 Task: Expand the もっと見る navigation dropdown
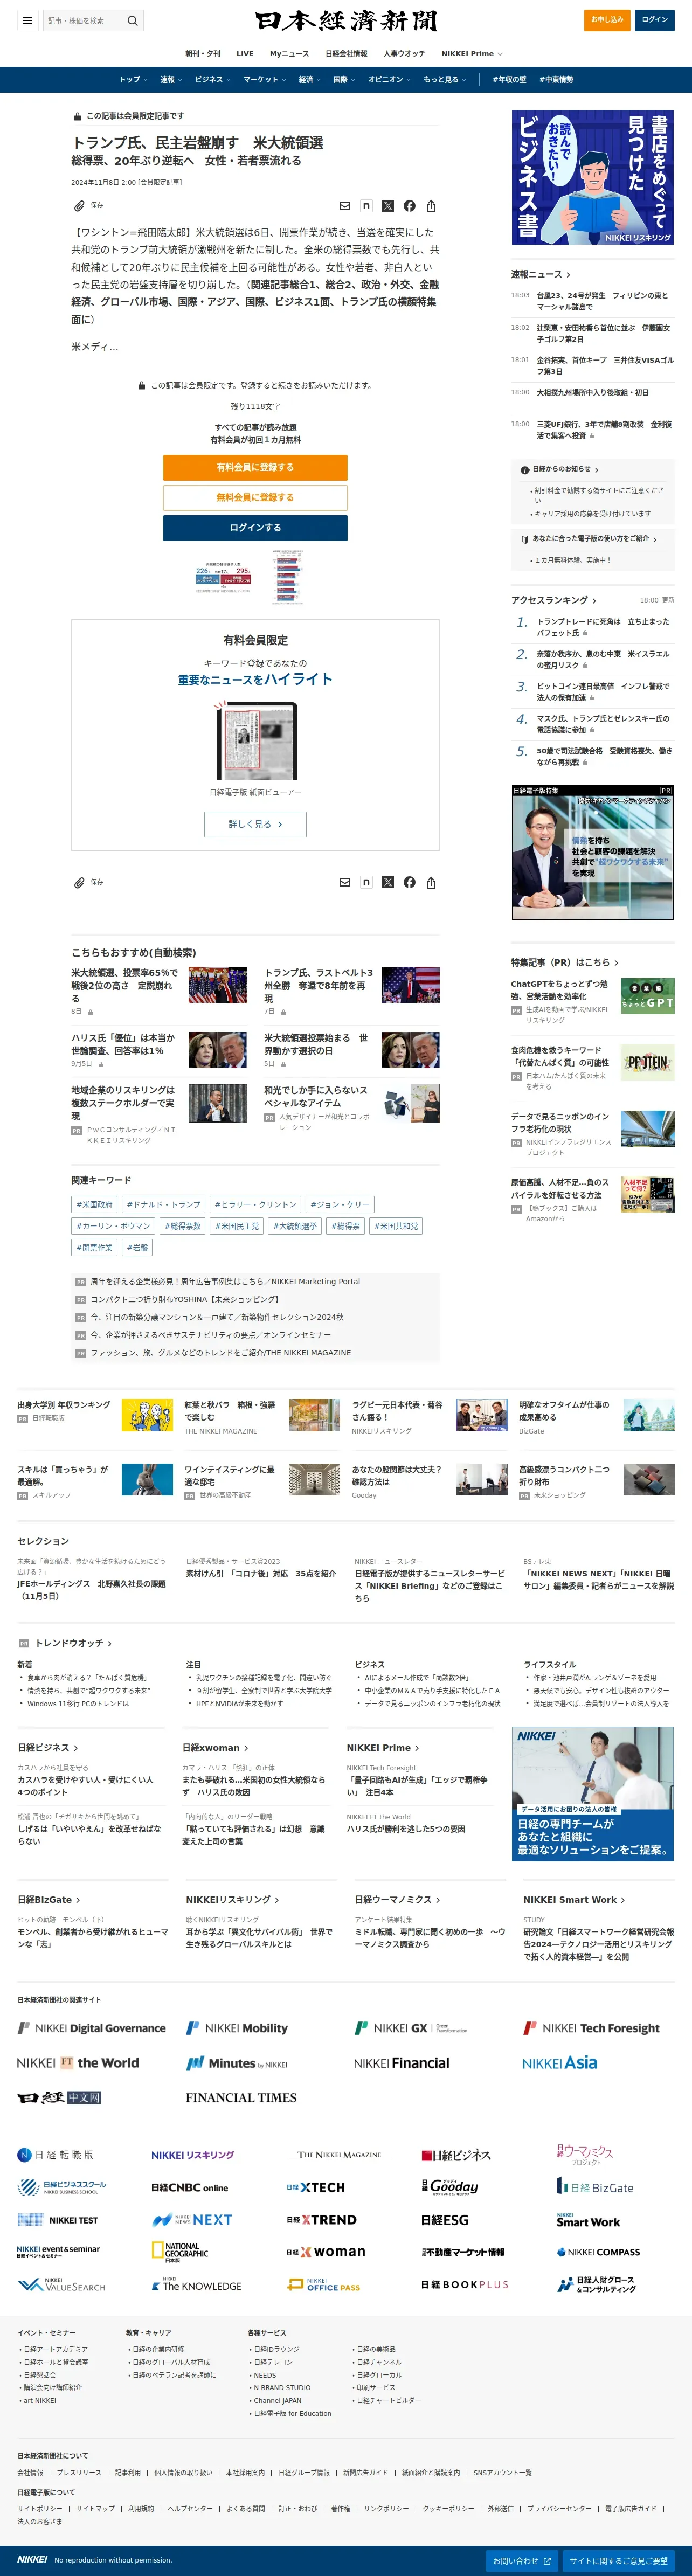tap(444, 79)
